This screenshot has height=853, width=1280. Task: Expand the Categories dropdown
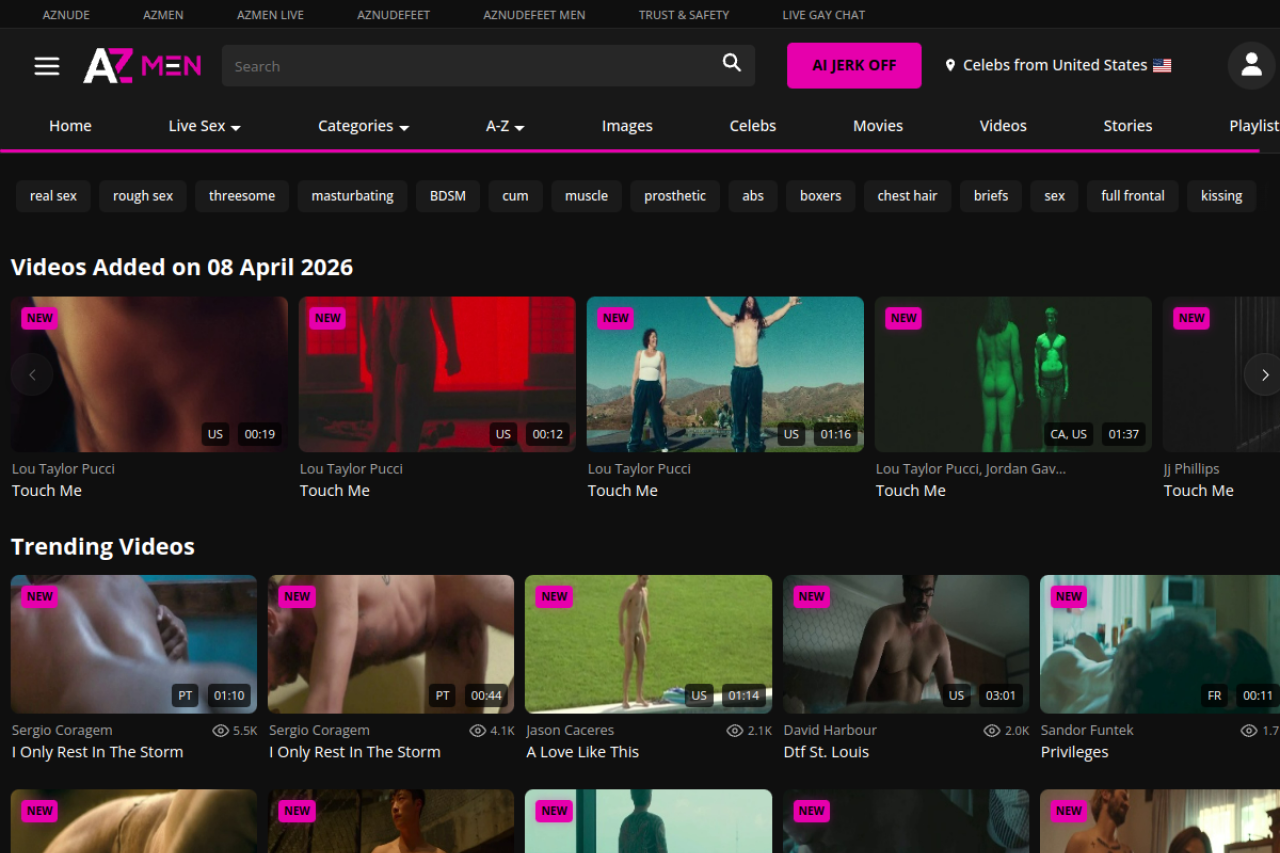click(363, 126)
